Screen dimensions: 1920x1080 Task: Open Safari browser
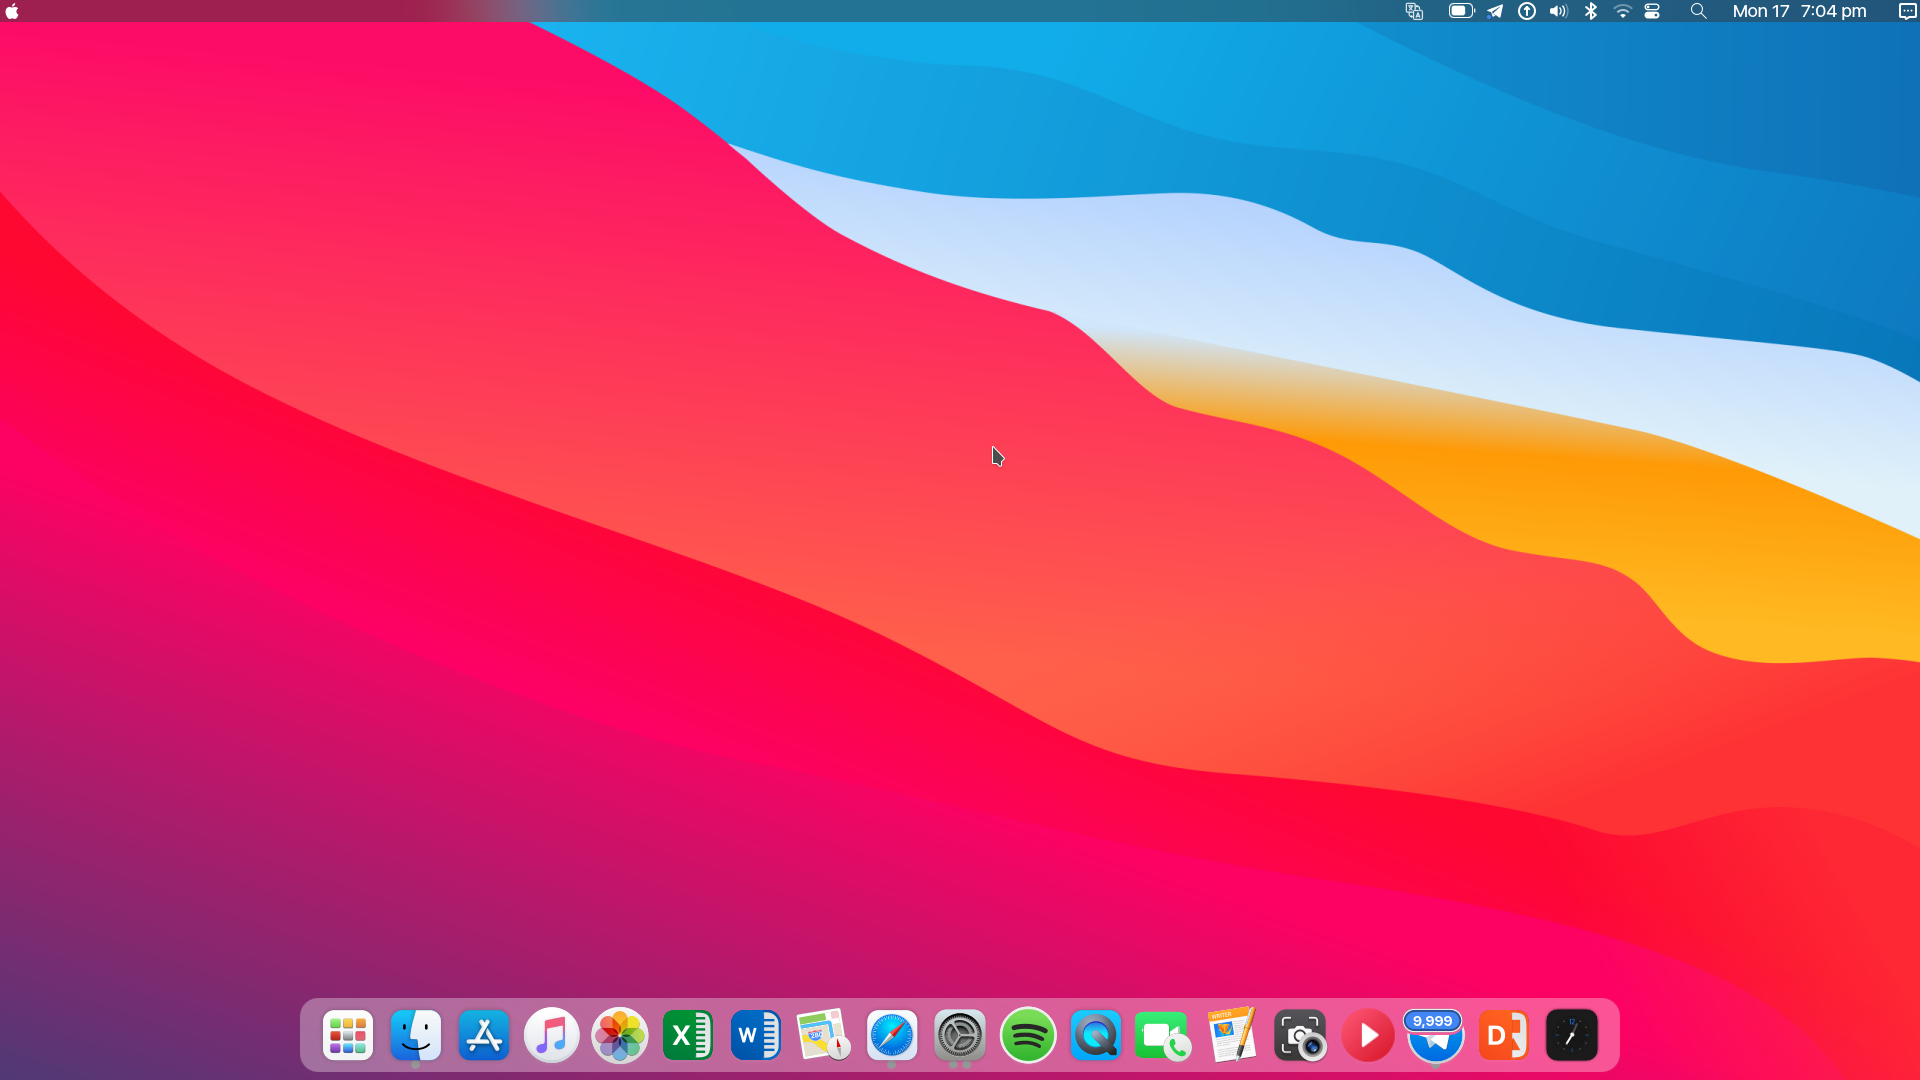(x=892, y=1035)
